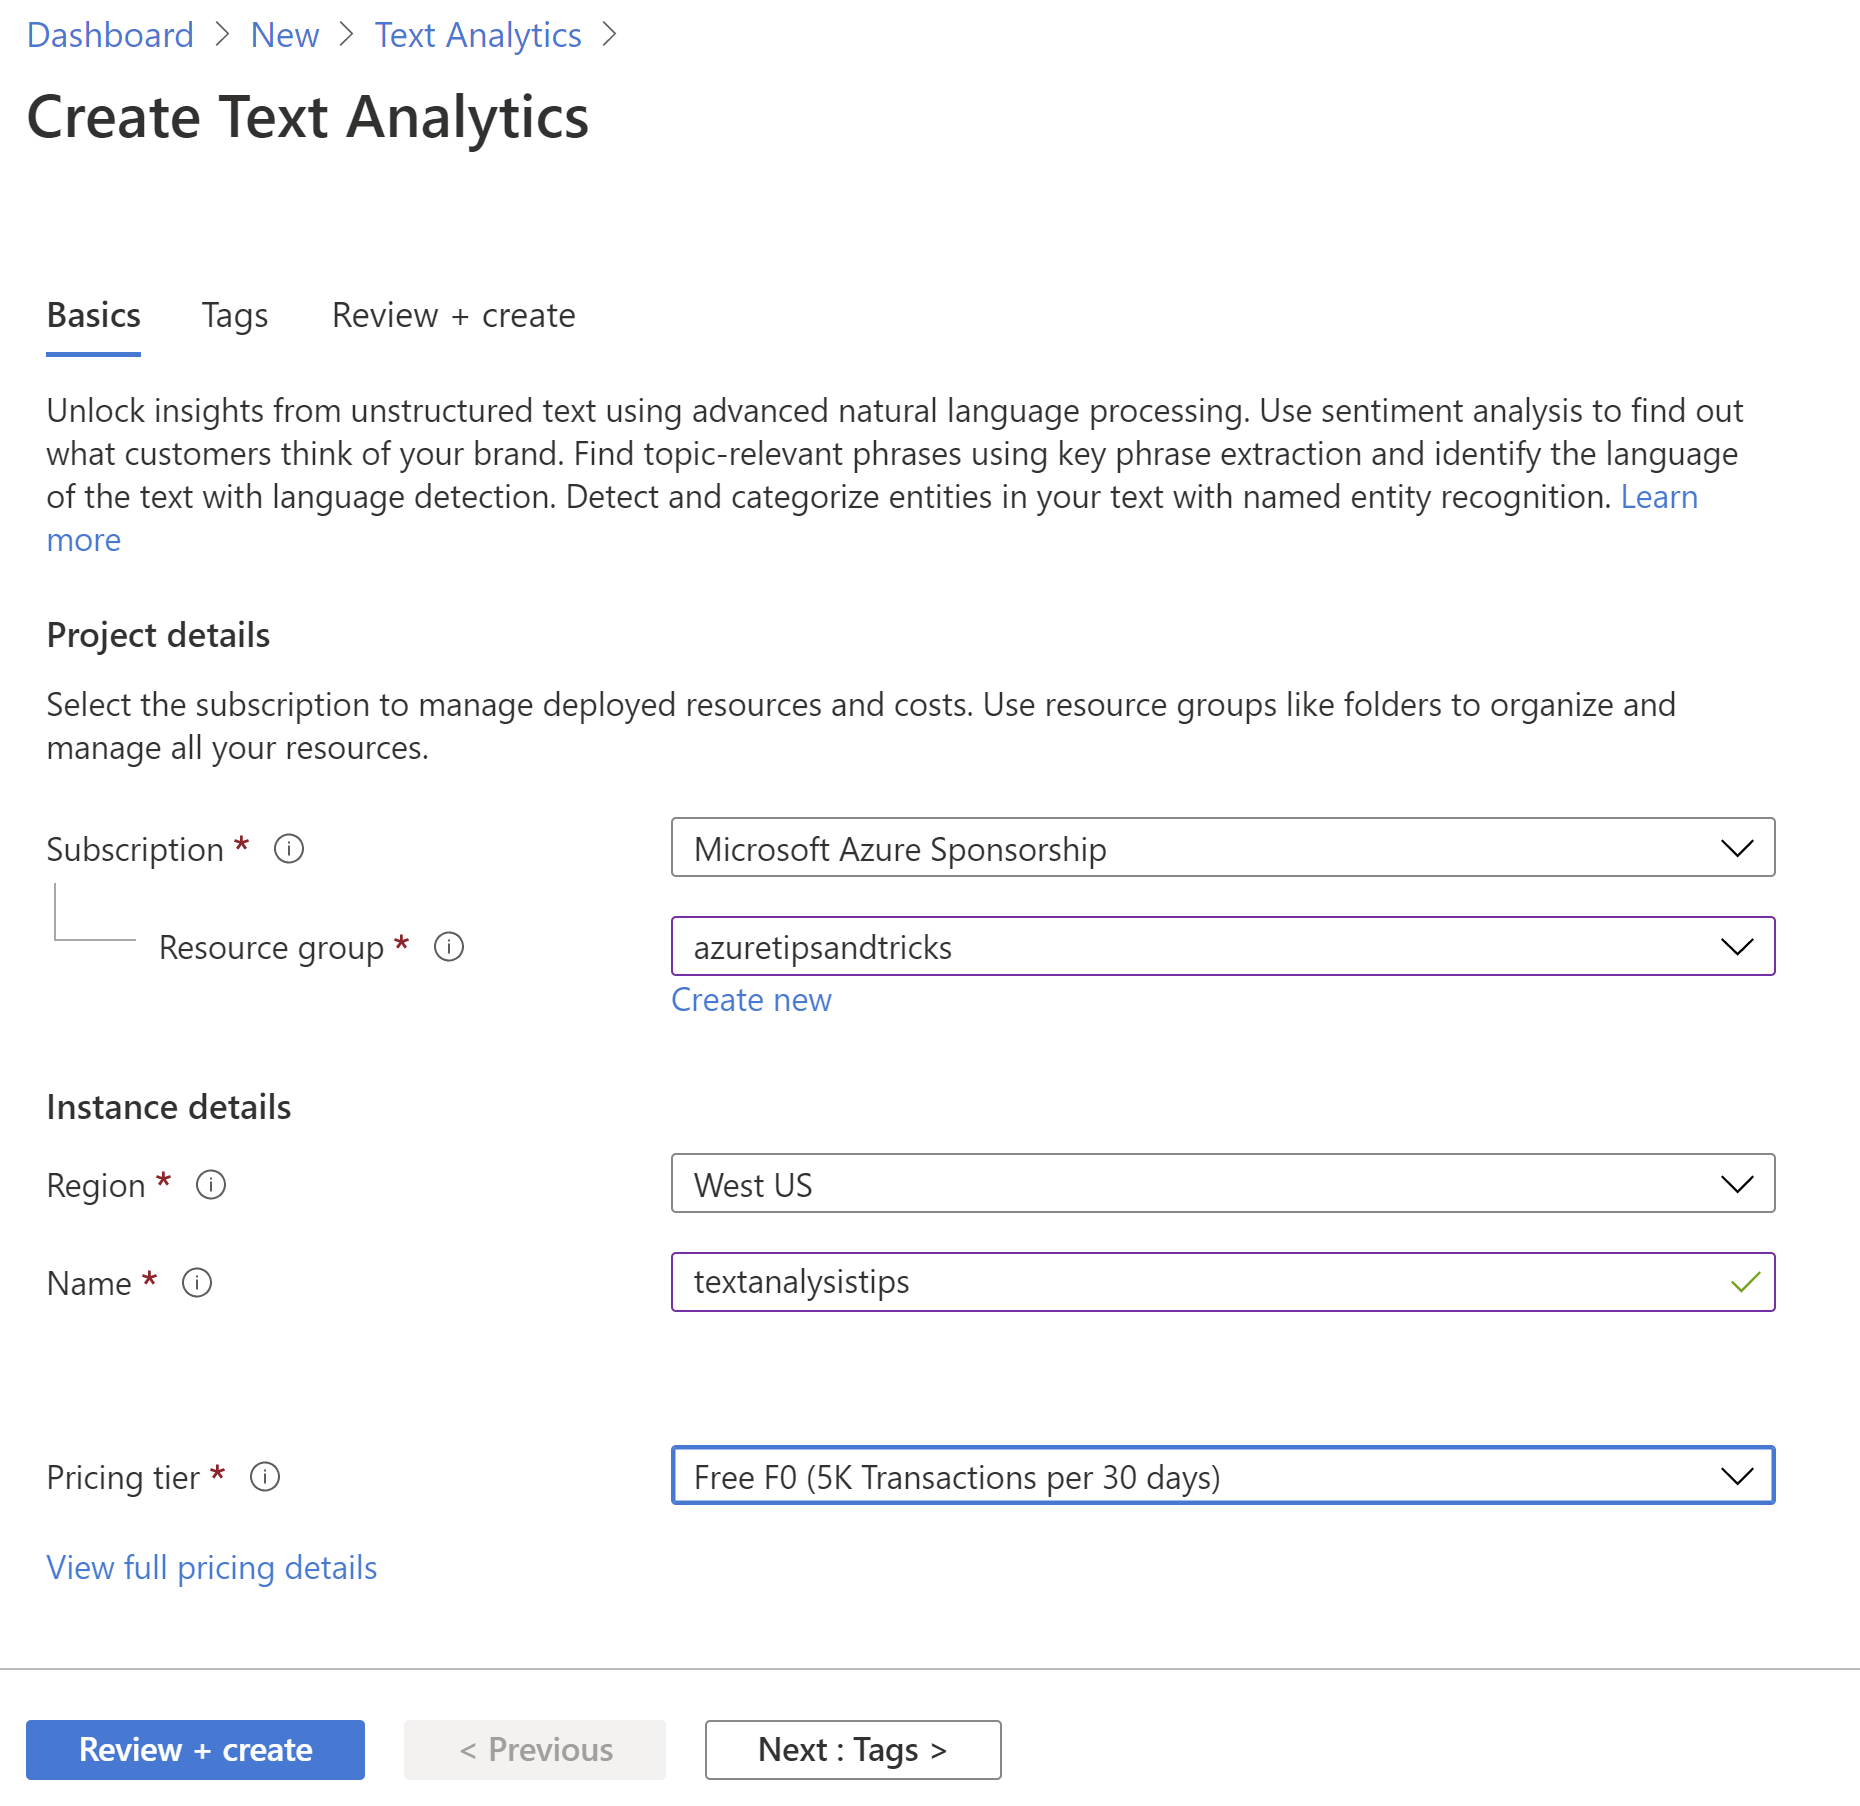Screen dimensions: 1860x1806
Task: Click the Resource group label text
Action: (x=271, y=947)
